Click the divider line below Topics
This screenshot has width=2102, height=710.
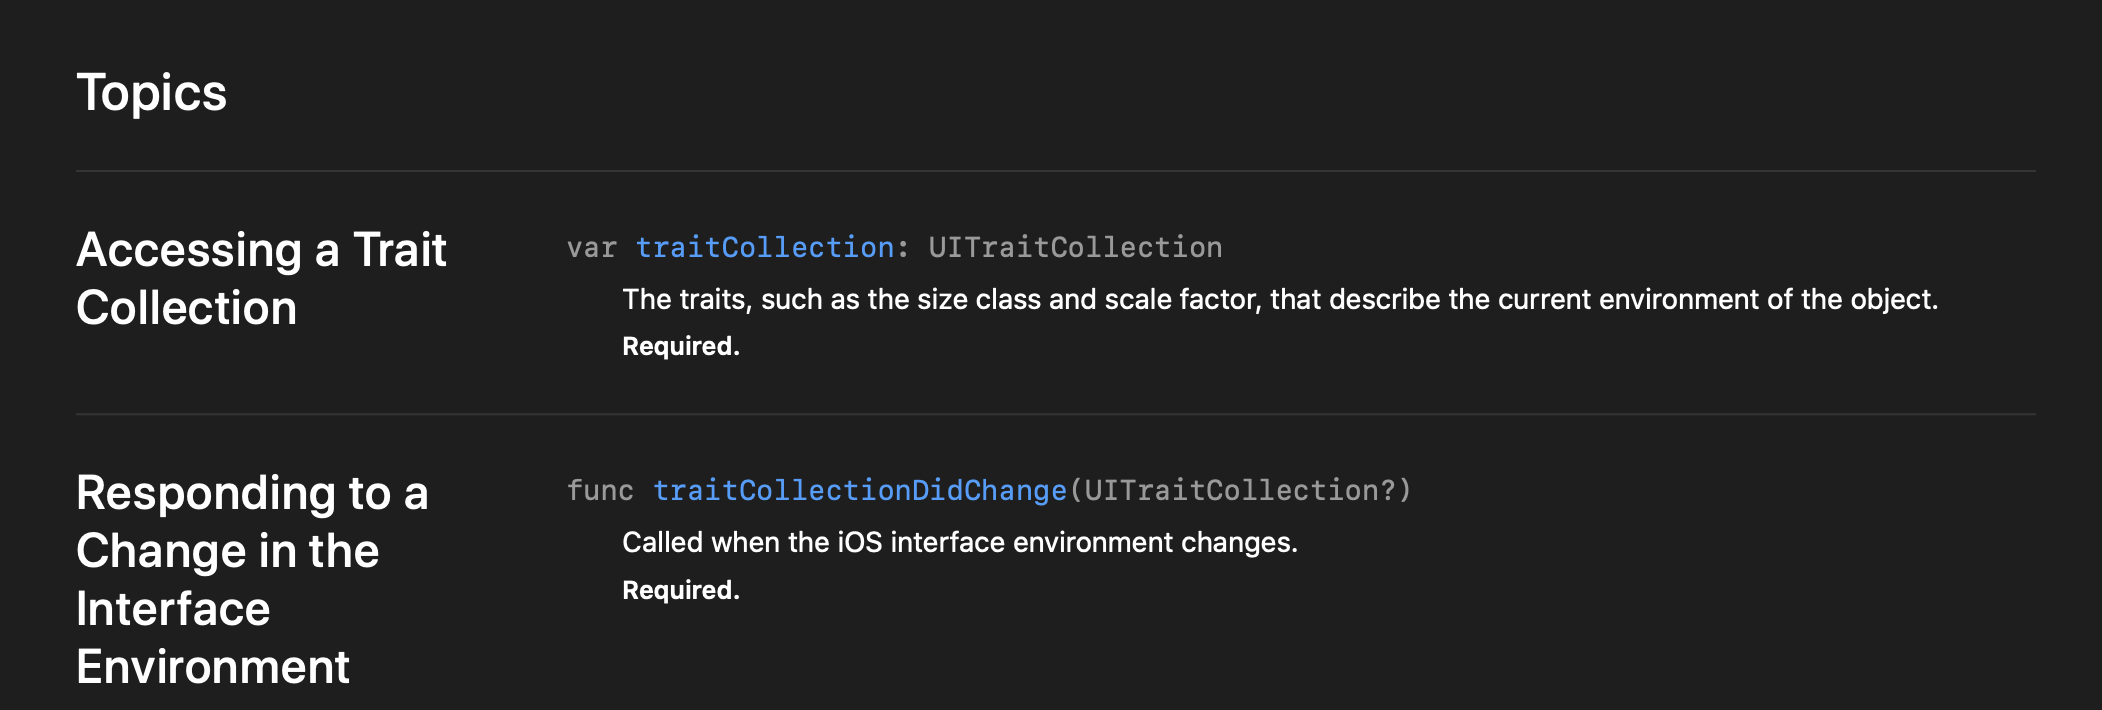point(1055,171)
